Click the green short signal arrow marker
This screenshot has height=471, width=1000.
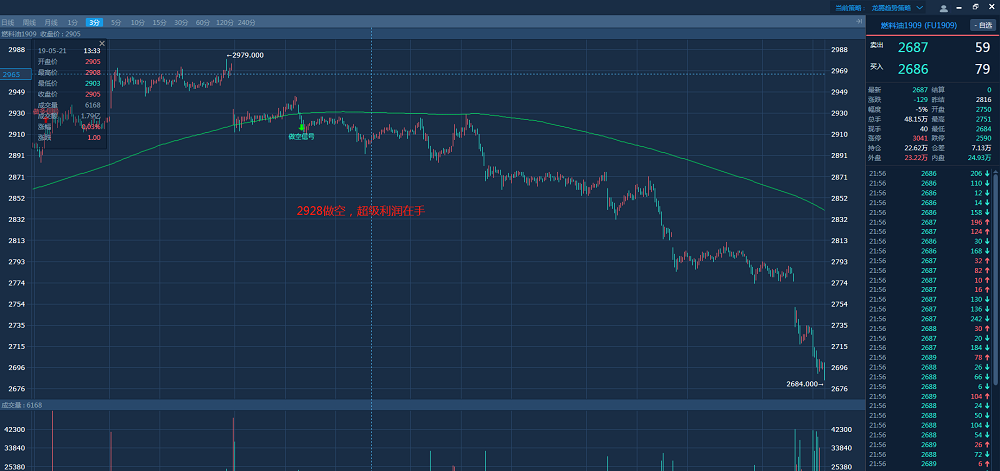(301, 127)
